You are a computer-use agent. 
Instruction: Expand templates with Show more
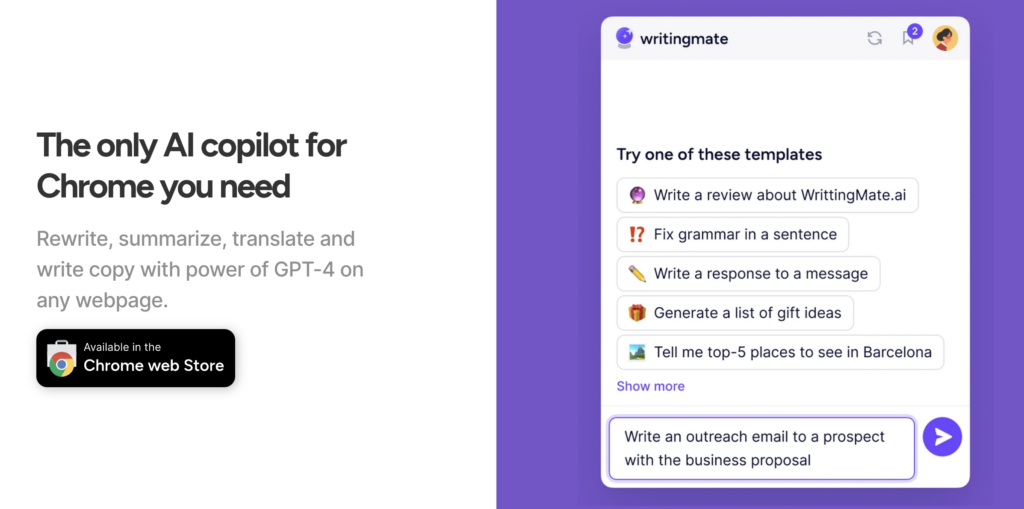click(650, 386)
